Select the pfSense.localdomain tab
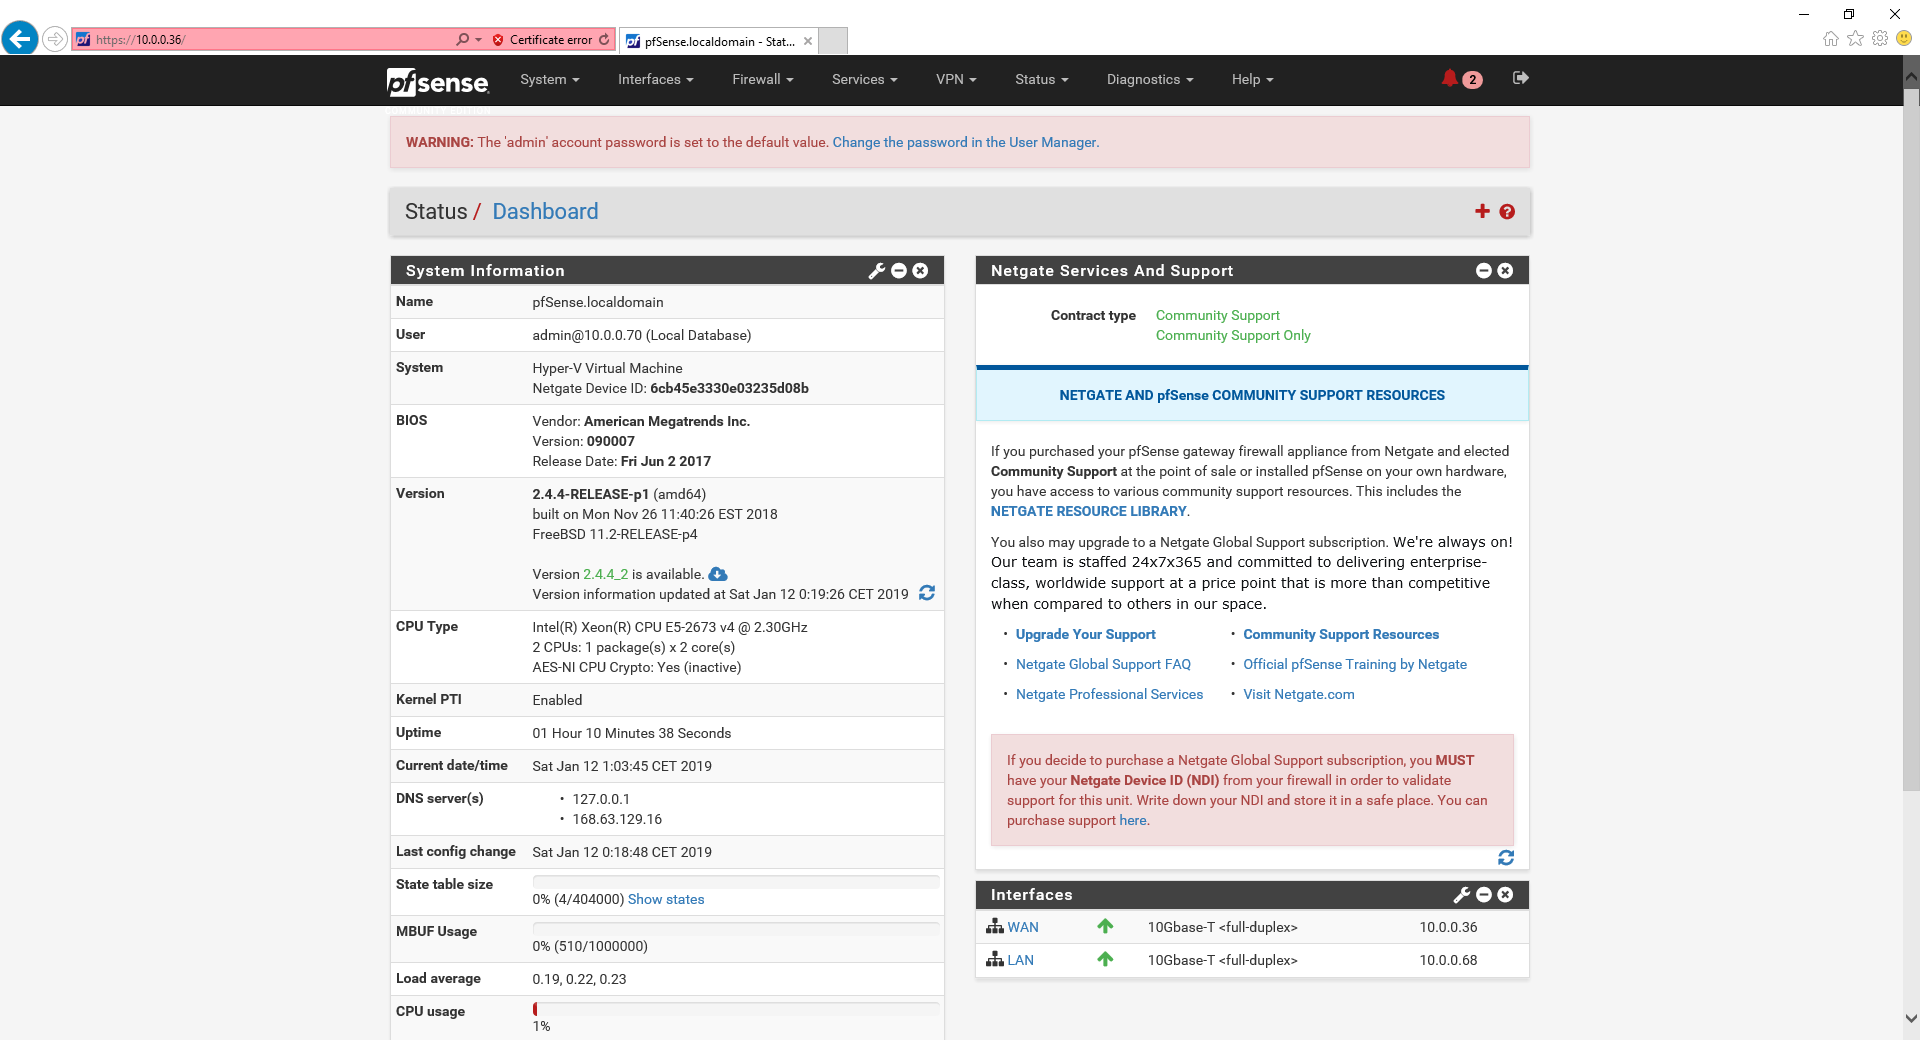 click(718, 41)
